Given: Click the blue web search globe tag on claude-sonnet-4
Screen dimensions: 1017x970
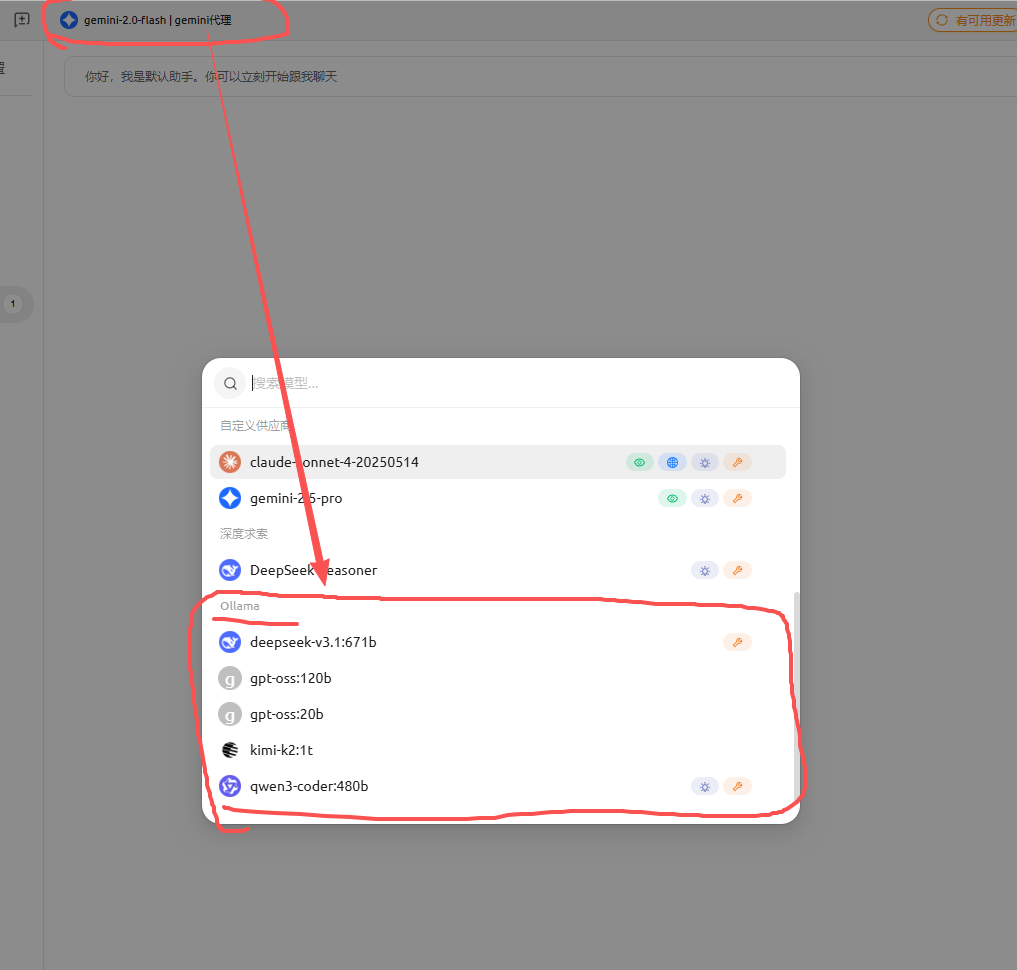Looking at the screenshot, I should pos(672,462).
